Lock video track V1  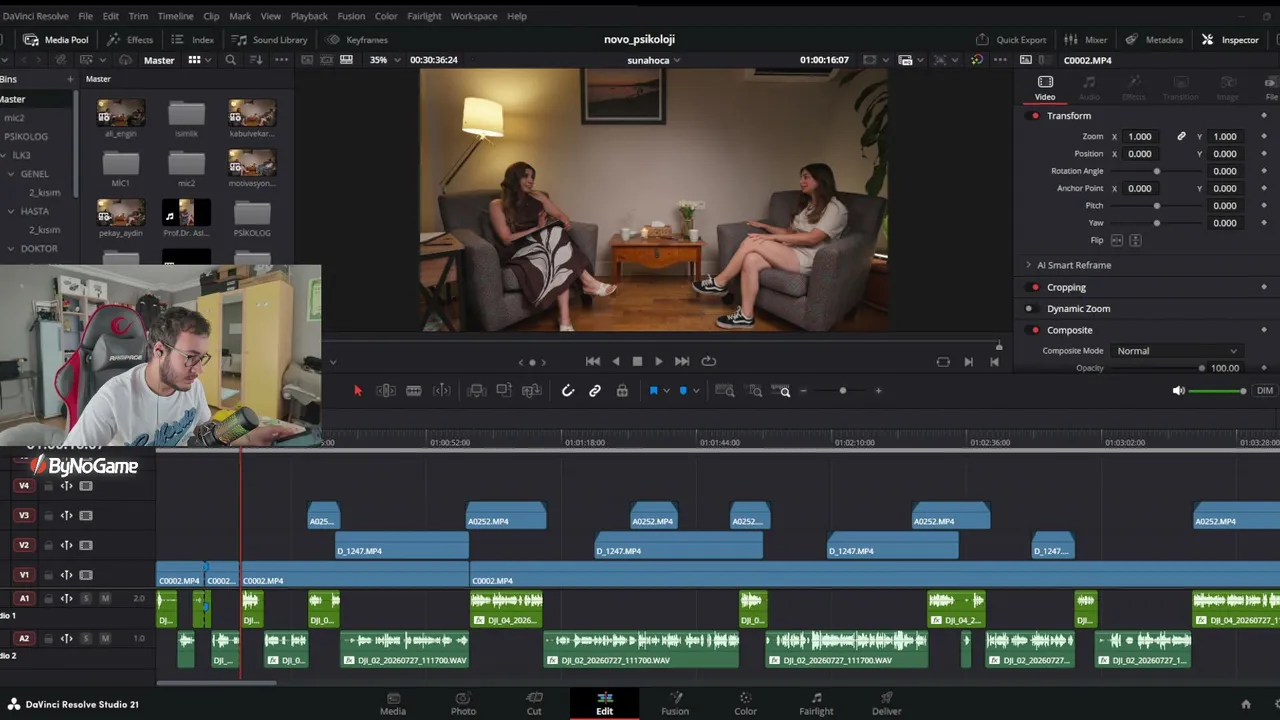click(48, 575)
